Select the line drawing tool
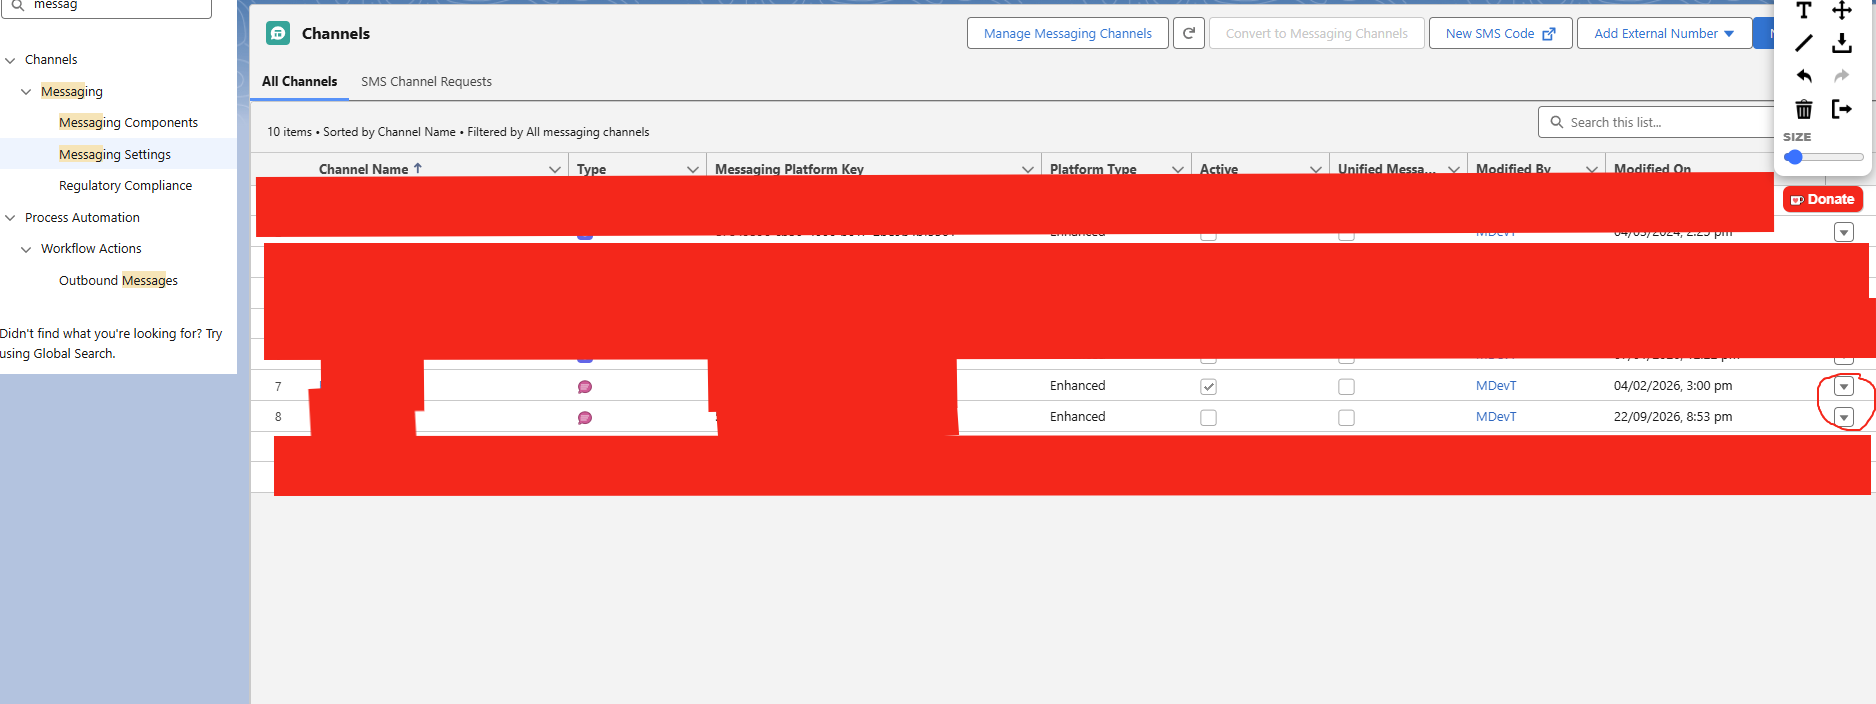The height and width of the screenshot is (704, 1876). tap(1804, 43)
